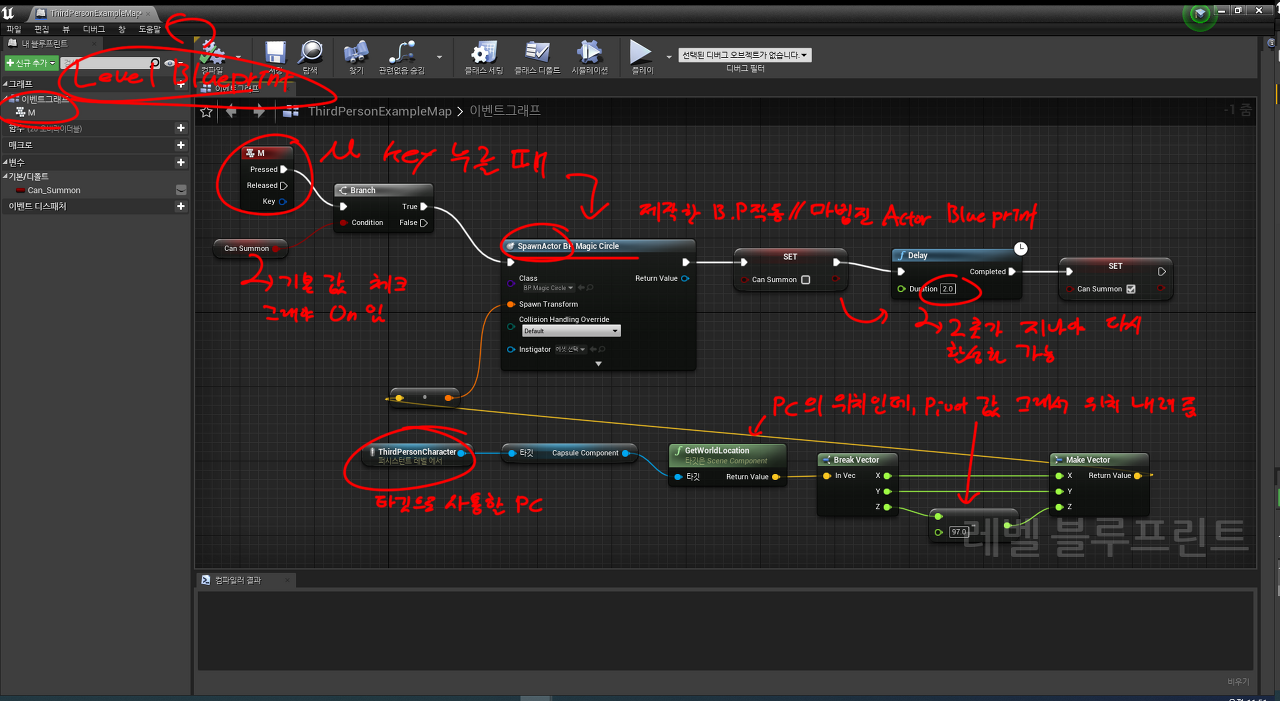
Task: Click the 신규 추가 (Add New) button
Action: click(30, 63)
